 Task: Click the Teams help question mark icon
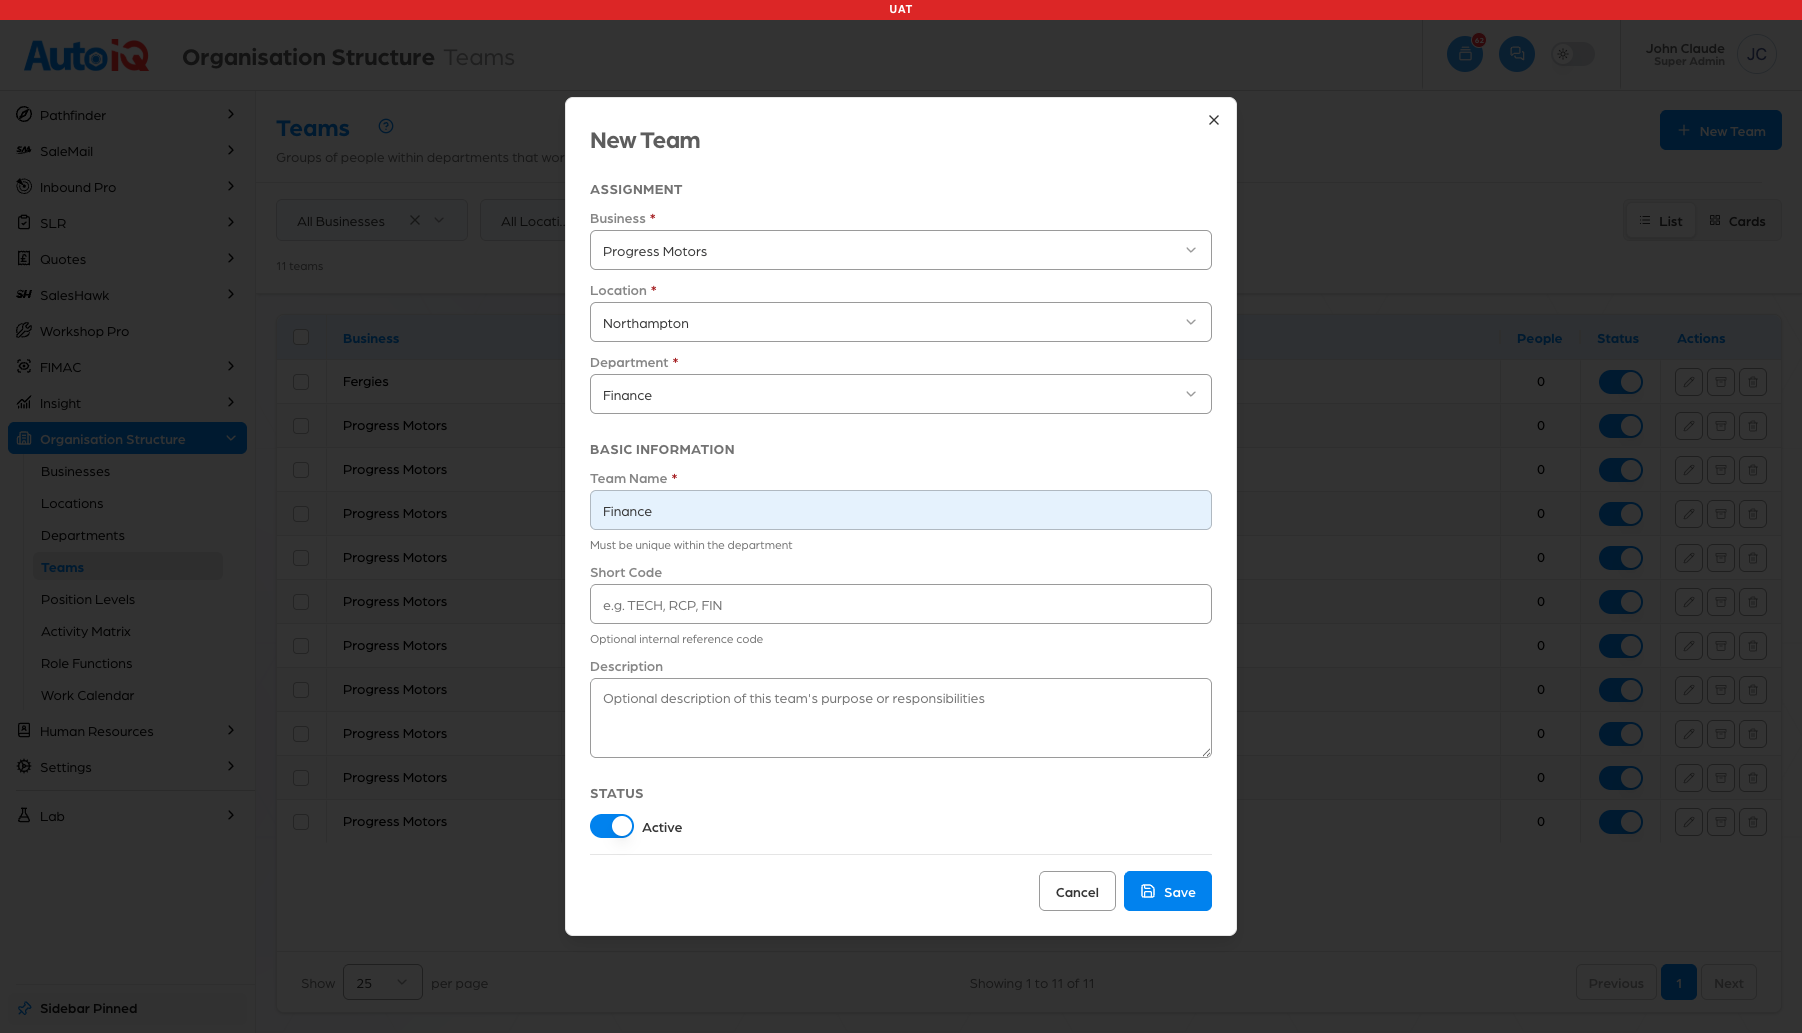point(386,126)
